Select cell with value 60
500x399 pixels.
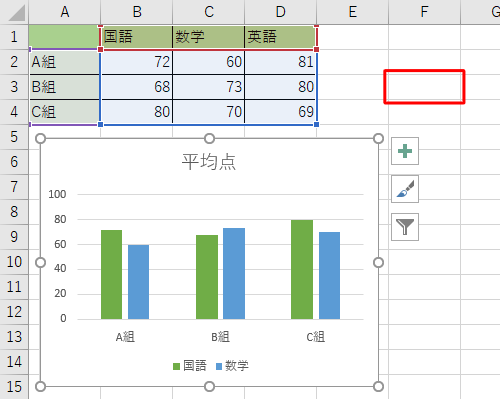click(209, 62)
